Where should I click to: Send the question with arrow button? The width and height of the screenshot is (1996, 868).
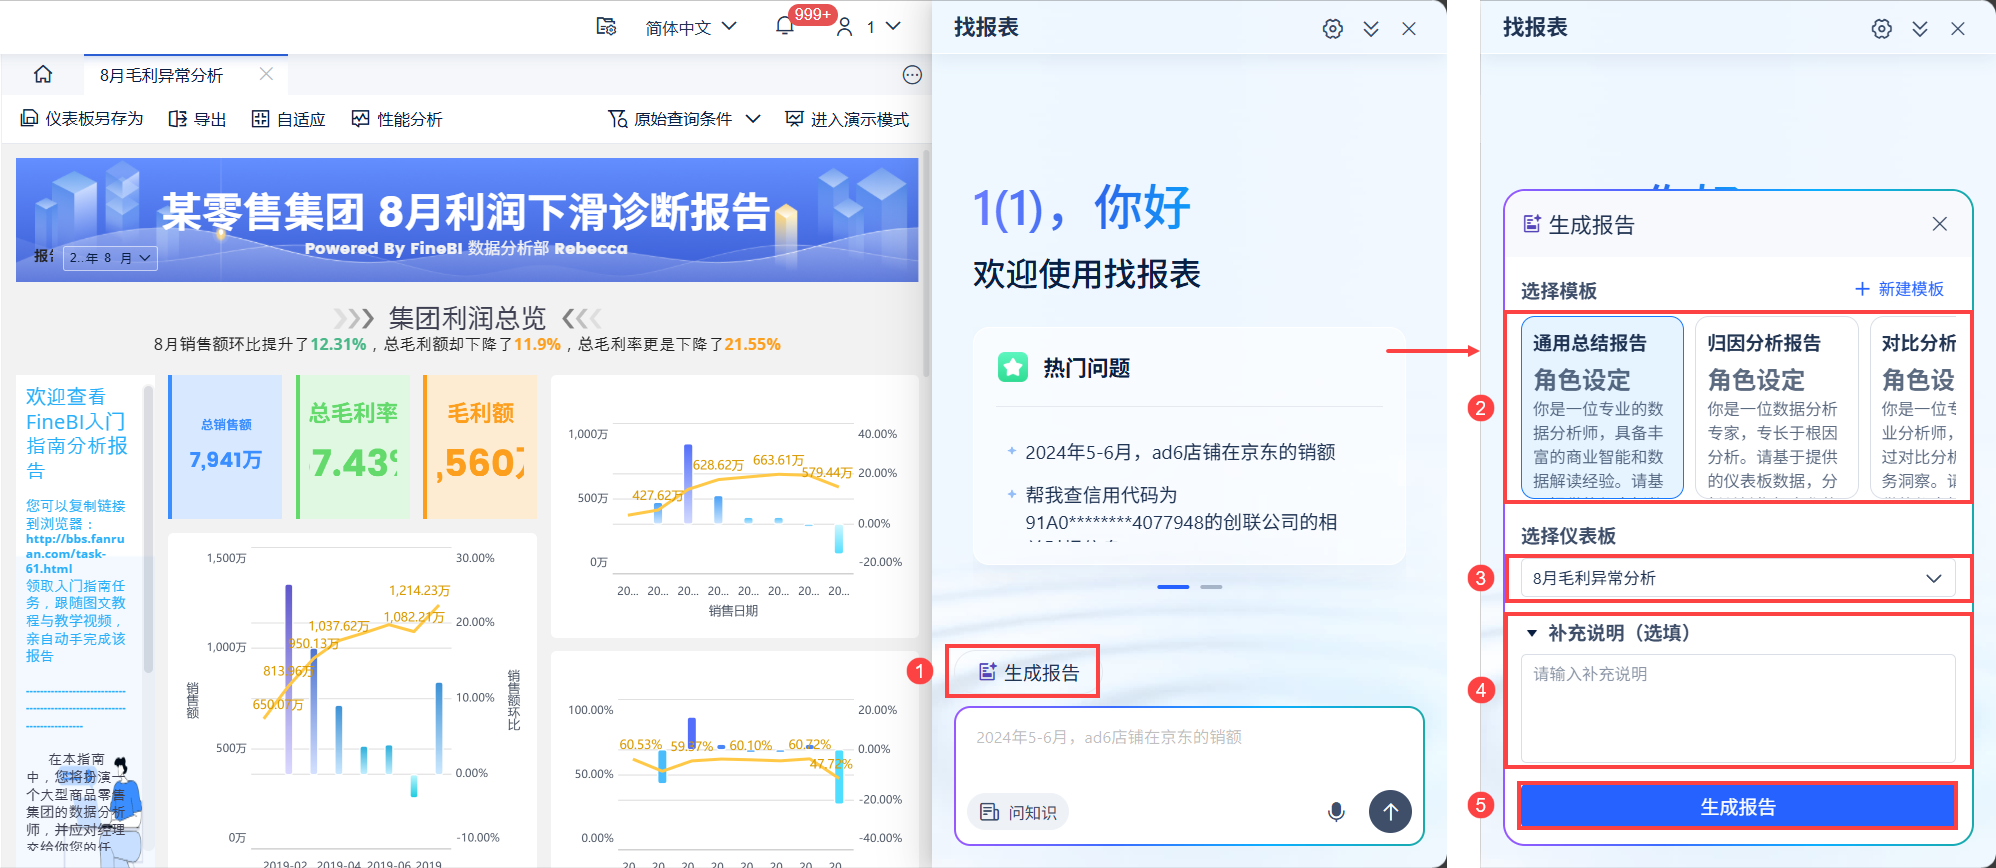[1390, 812]
